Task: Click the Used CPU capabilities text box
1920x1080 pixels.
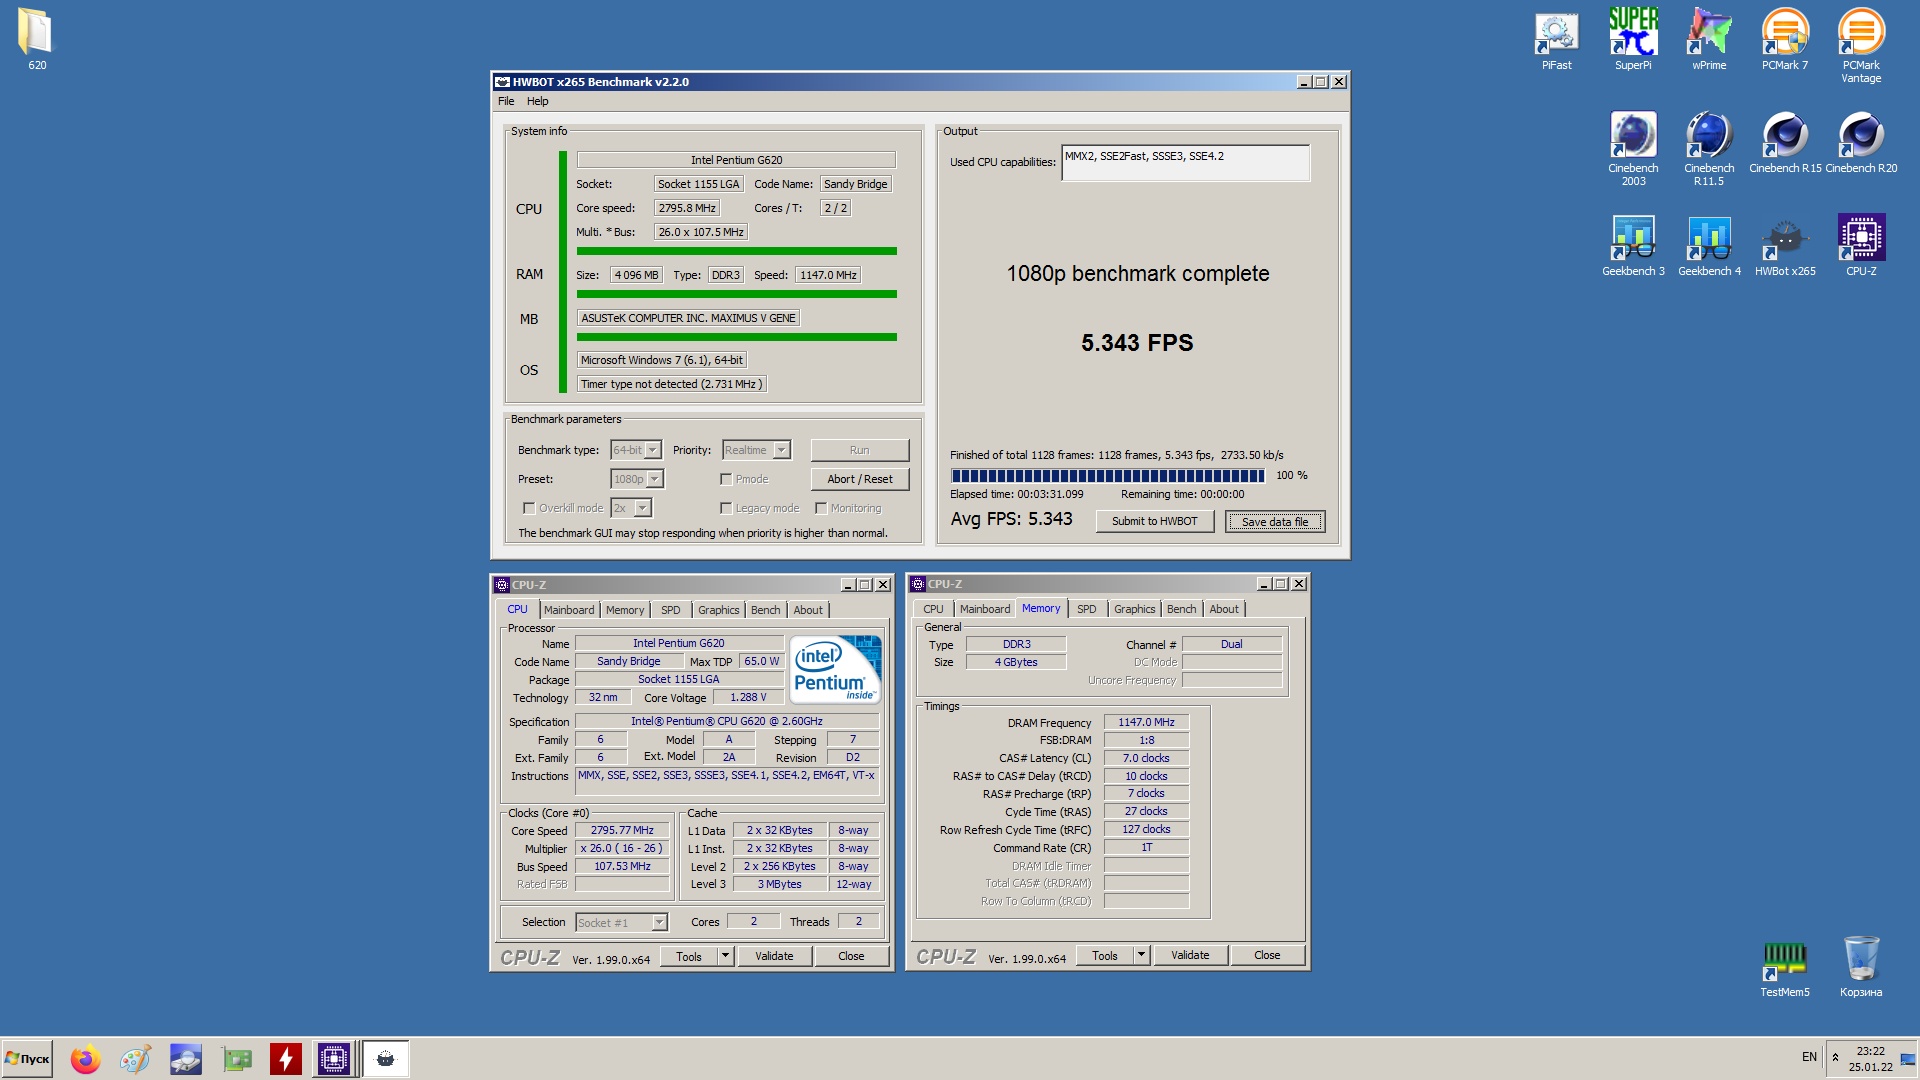Action: pyautogui.click(x=1186, y=163)
